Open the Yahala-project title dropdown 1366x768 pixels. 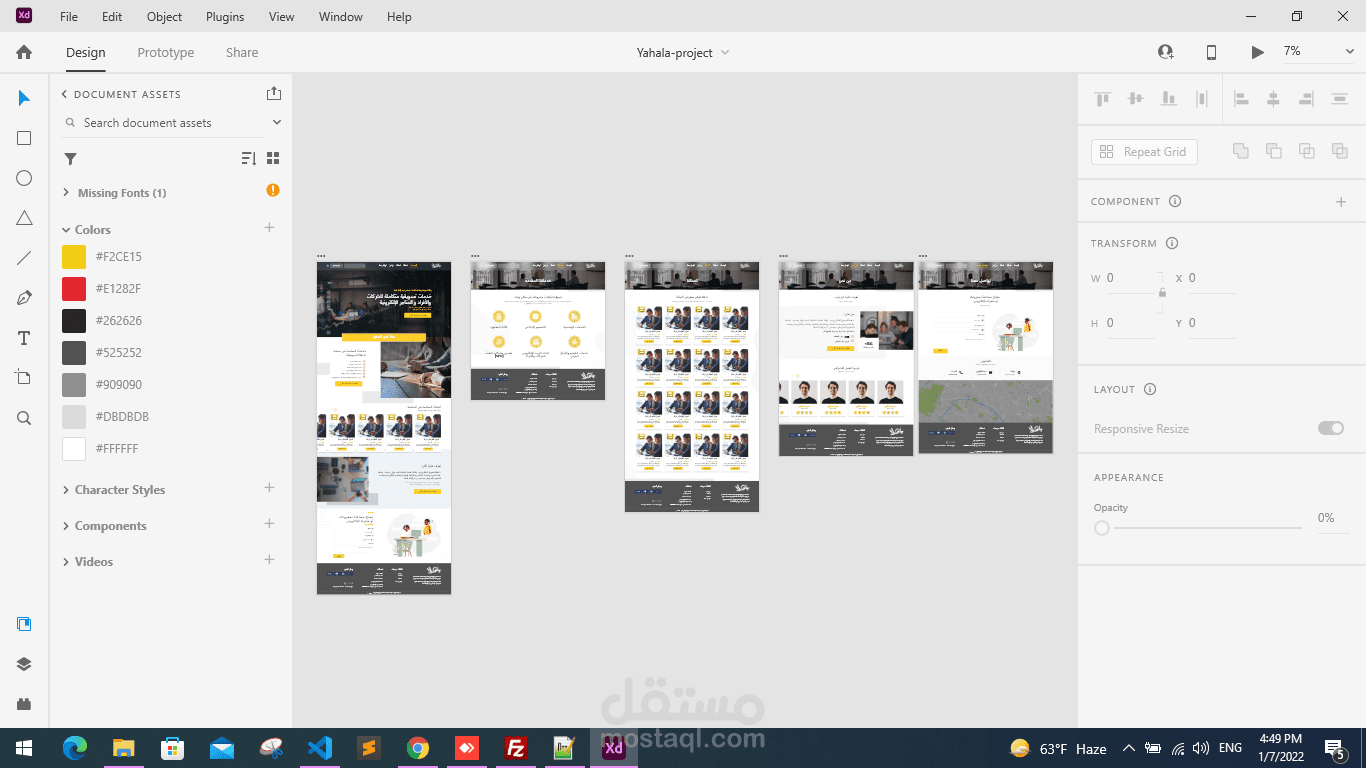click(725, 52)
